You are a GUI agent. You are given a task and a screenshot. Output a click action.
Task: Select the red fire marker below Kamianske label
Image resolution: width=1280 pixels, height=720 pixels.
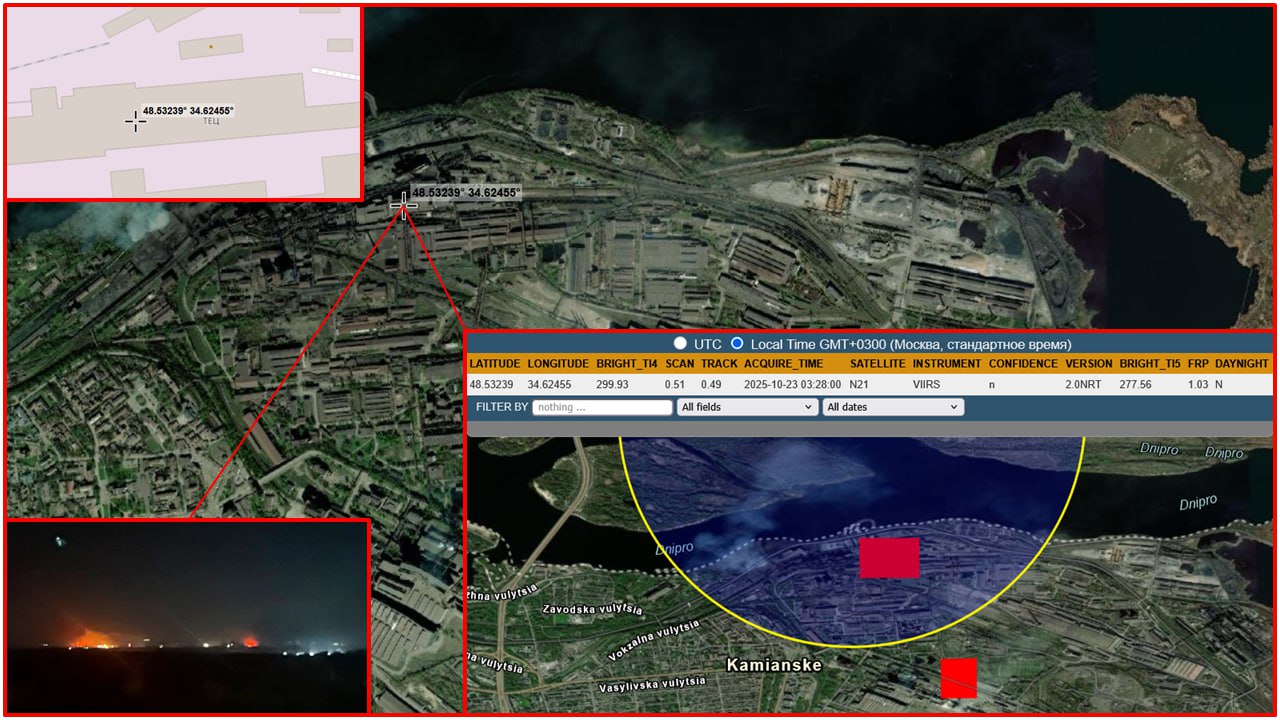coord(958,678)
